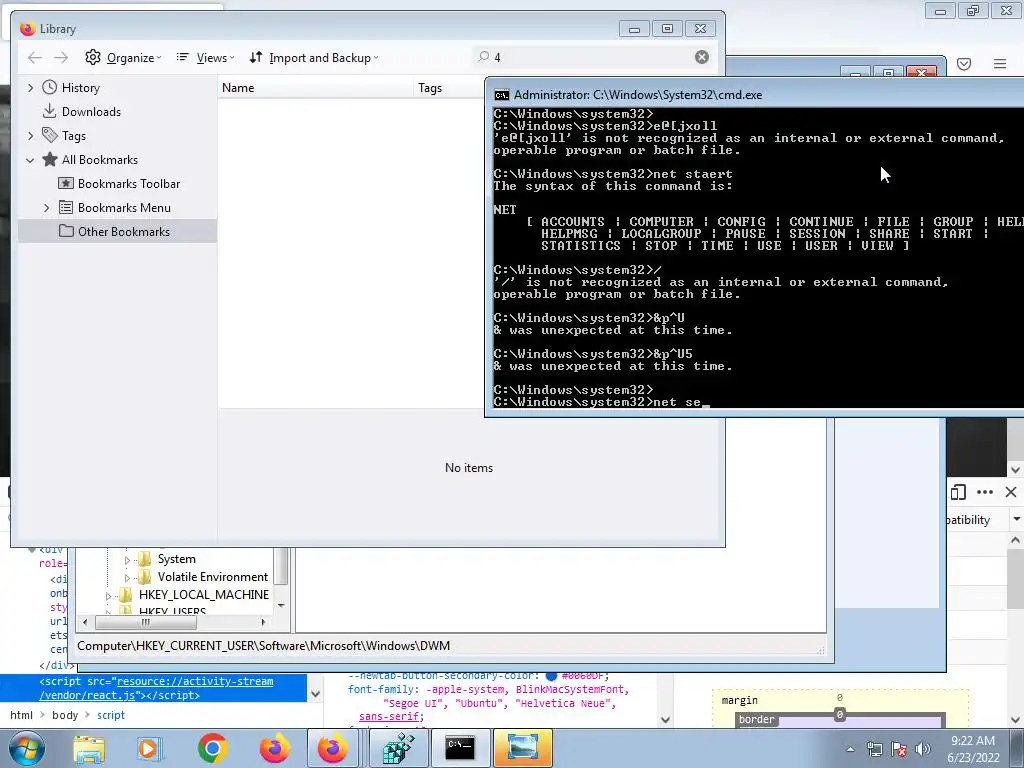Viewport: 1024px width, 768px height.
Task: Select Downloads in the sidebar
Action: point(91,112)
